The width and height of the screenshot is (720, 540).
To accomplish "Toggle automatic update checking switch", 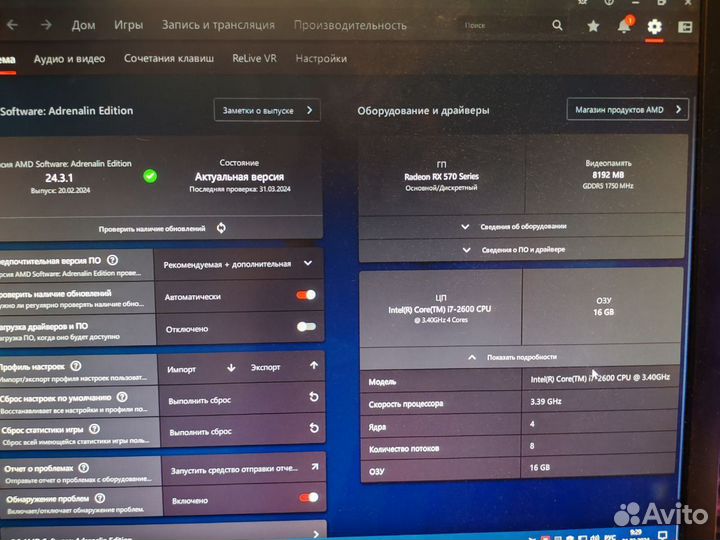I will 306,295.
